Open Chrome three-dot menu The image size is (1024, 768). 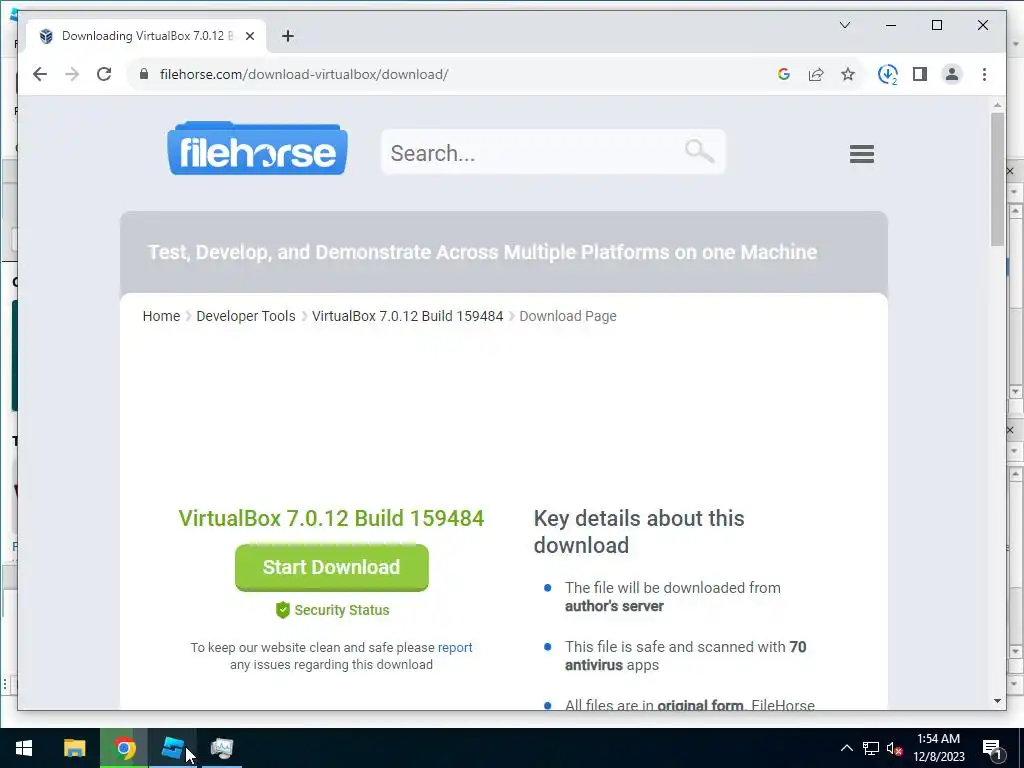(984, 74)
